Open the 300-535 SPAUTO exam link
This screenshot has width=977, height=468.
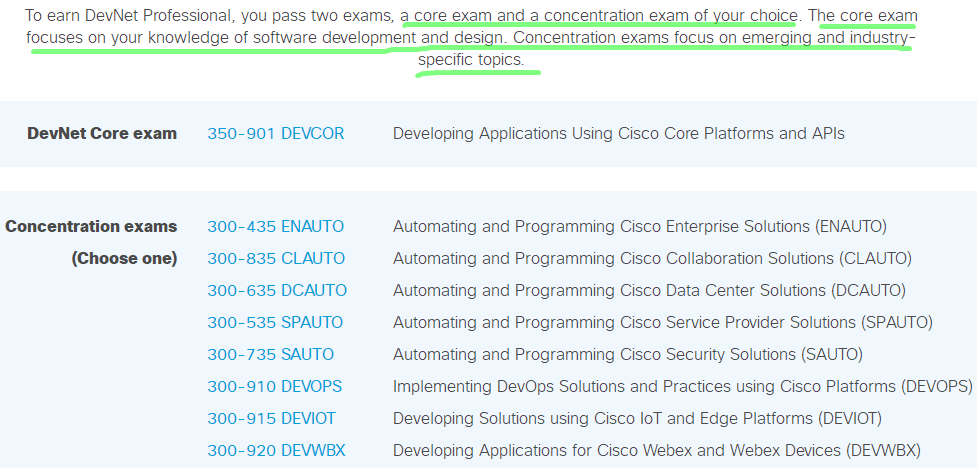275,322
